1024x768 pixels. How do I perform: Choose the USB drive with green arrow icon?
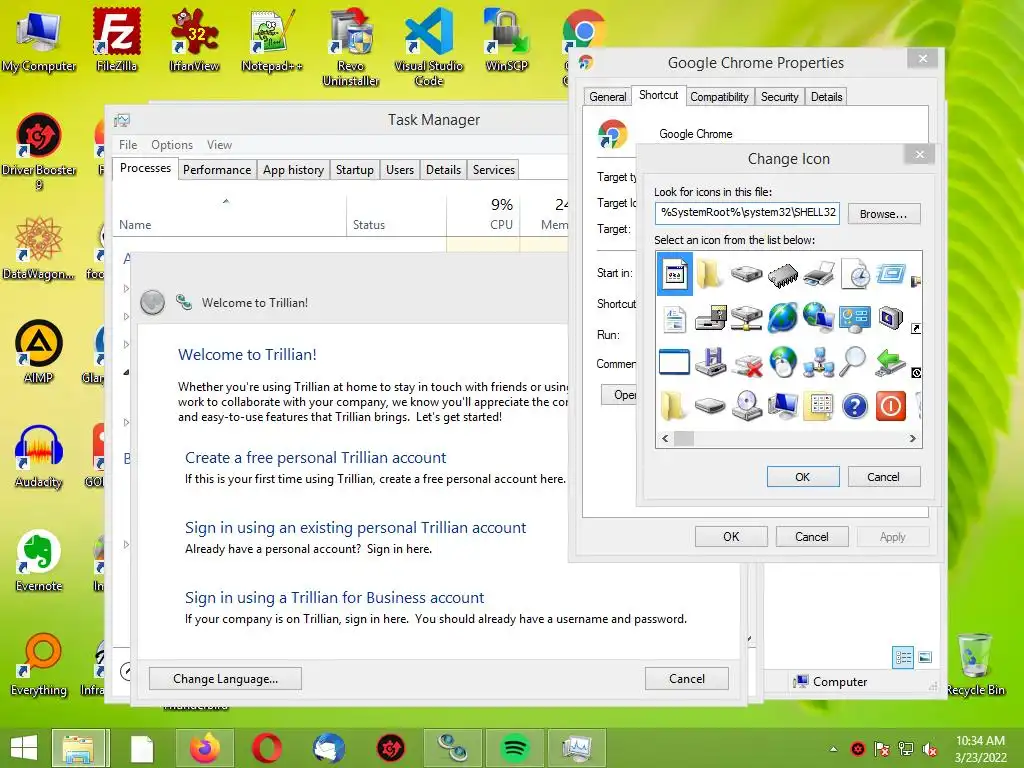(891, 363)
